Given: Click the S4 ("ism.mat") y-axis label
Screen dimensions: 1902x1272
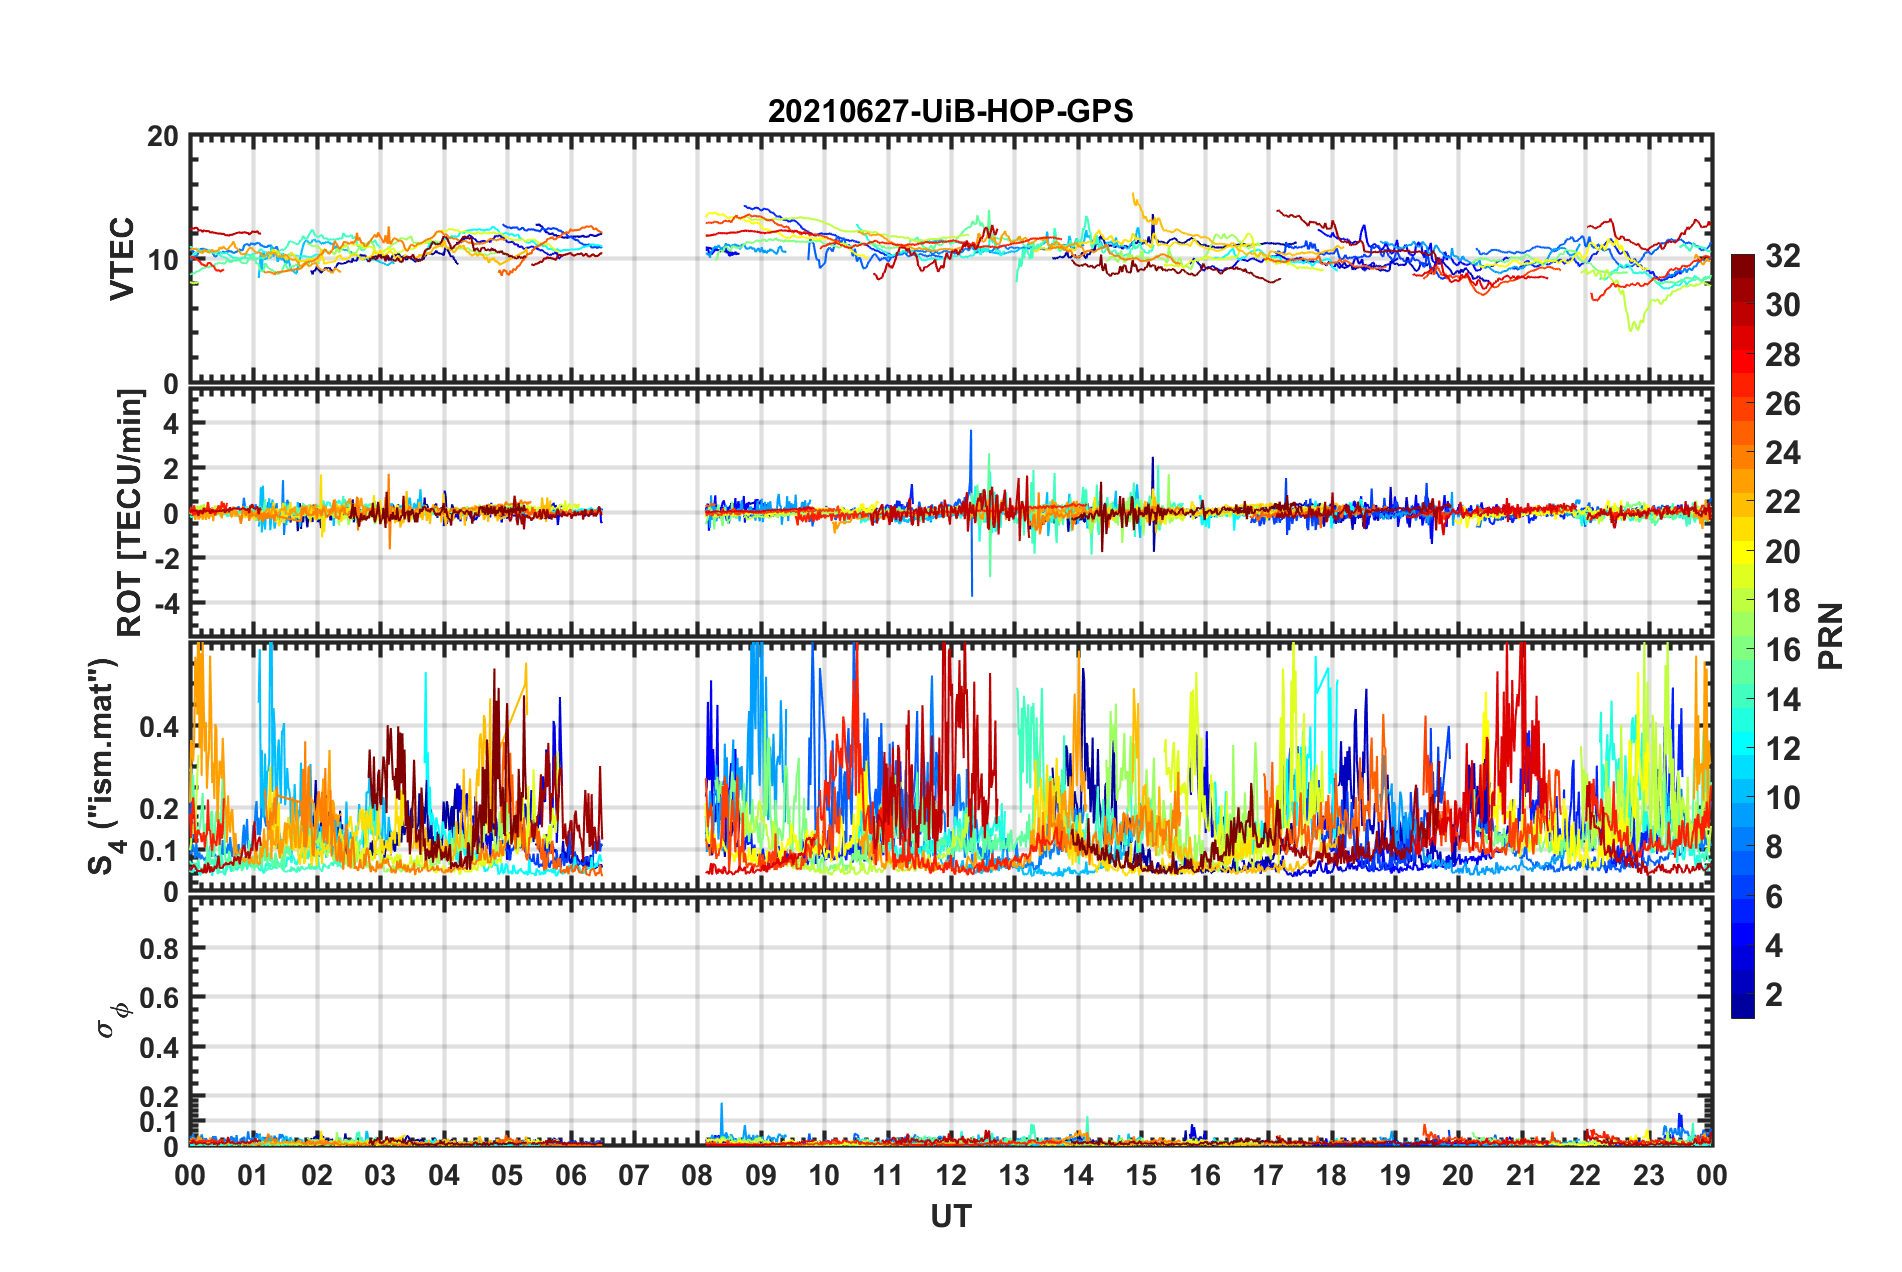Looking at the screenshot, I should [106, 766].
